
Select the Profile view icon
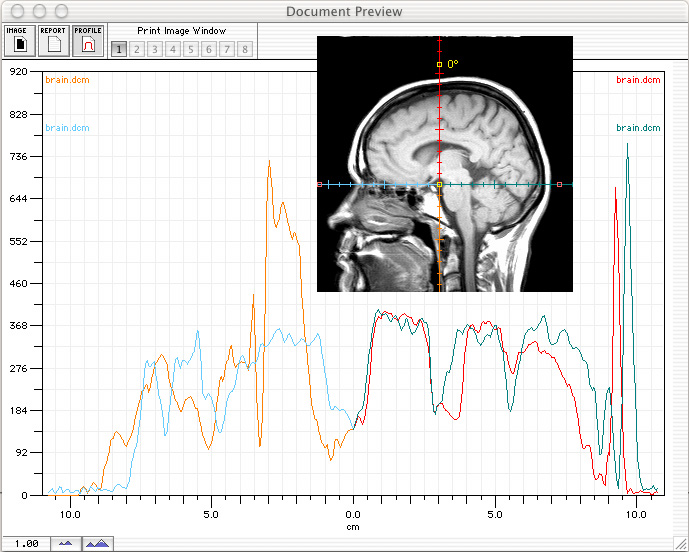click(88, 41)
